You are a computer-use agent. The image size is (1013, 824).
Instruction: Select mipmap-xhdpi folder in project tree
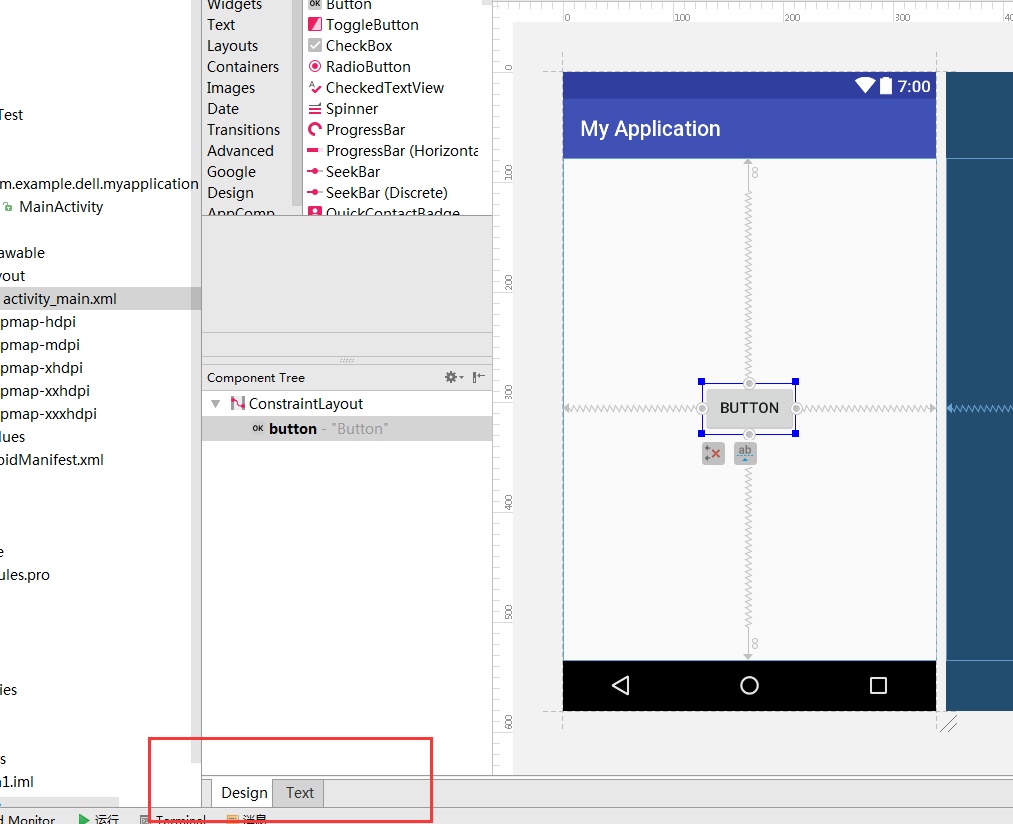point(41,368)
